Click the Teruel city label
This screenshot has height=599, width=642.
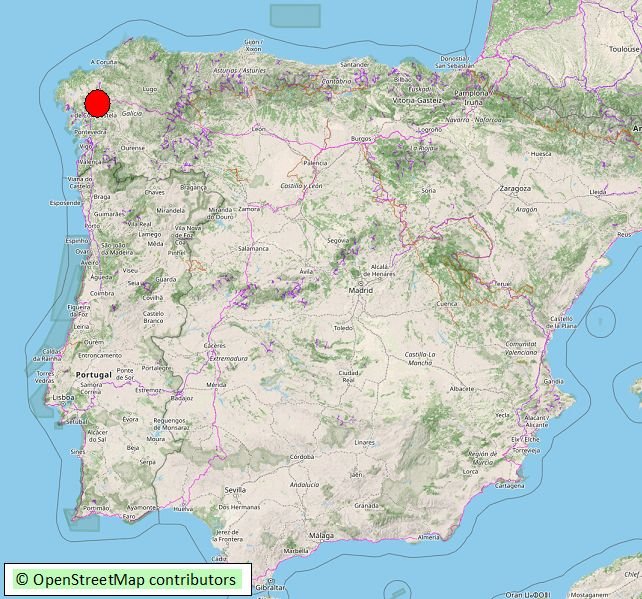(x=502, y=284)
